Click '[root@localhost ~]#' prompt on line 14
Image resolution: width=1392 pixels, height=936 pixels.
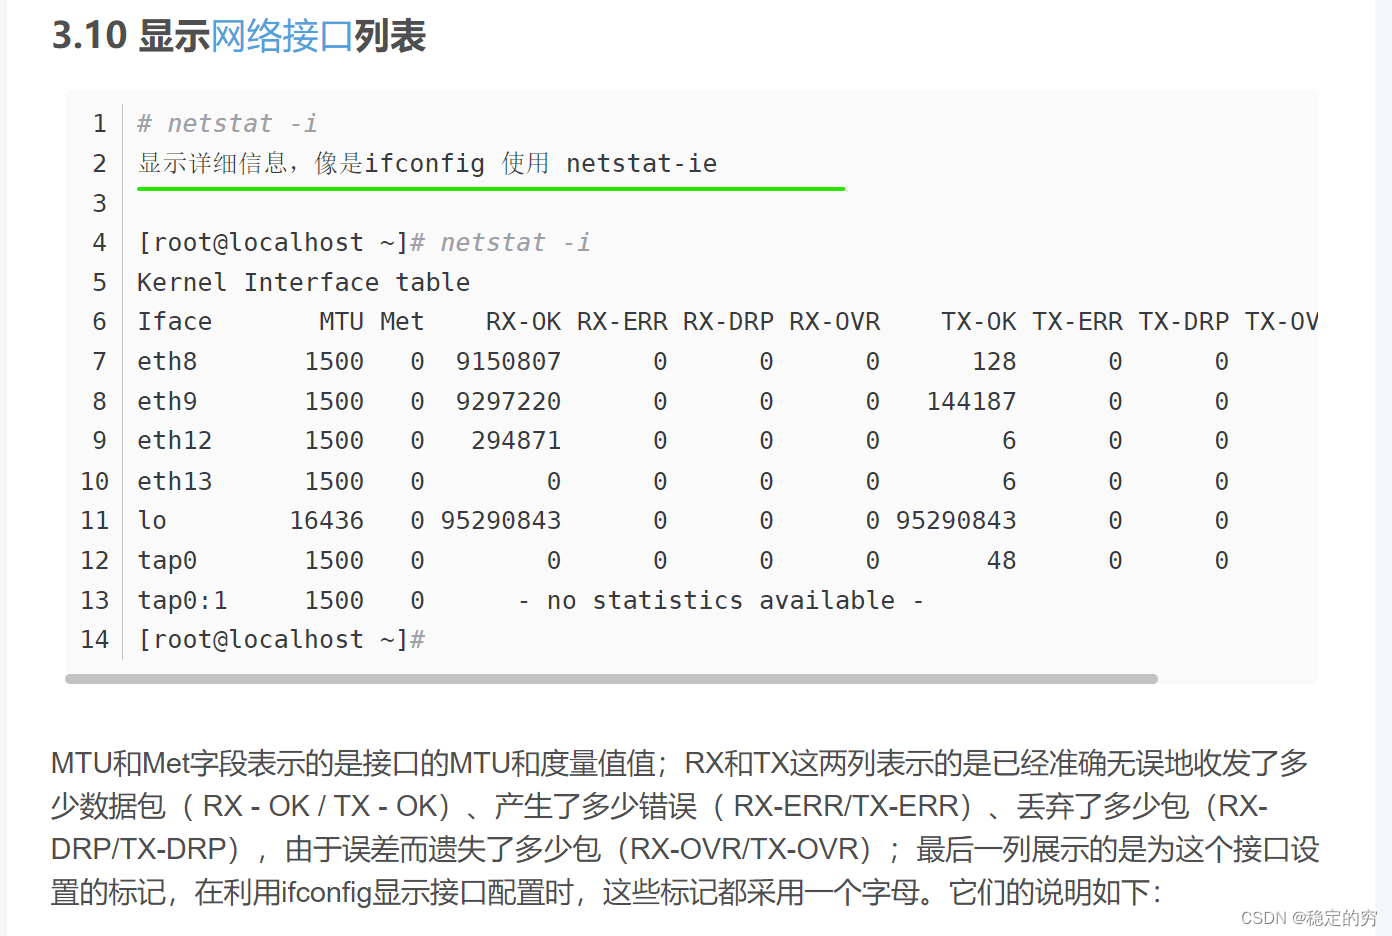[281, 639]
